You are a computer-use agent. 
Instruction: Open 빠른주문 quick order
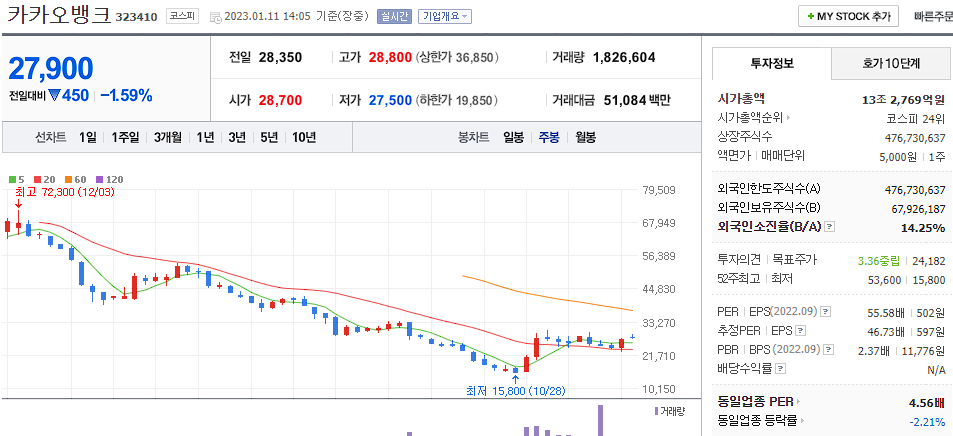click(933, 16)
